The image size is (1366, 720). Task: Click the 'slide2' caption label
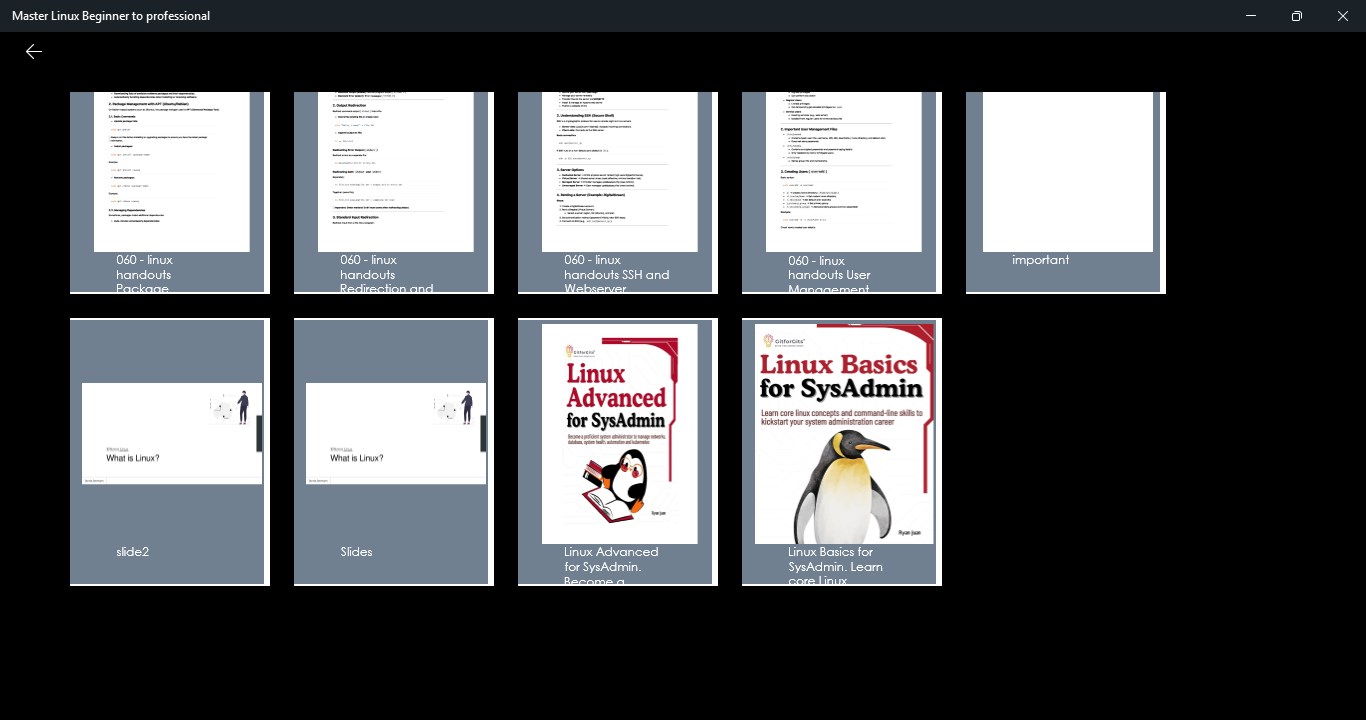133,552
